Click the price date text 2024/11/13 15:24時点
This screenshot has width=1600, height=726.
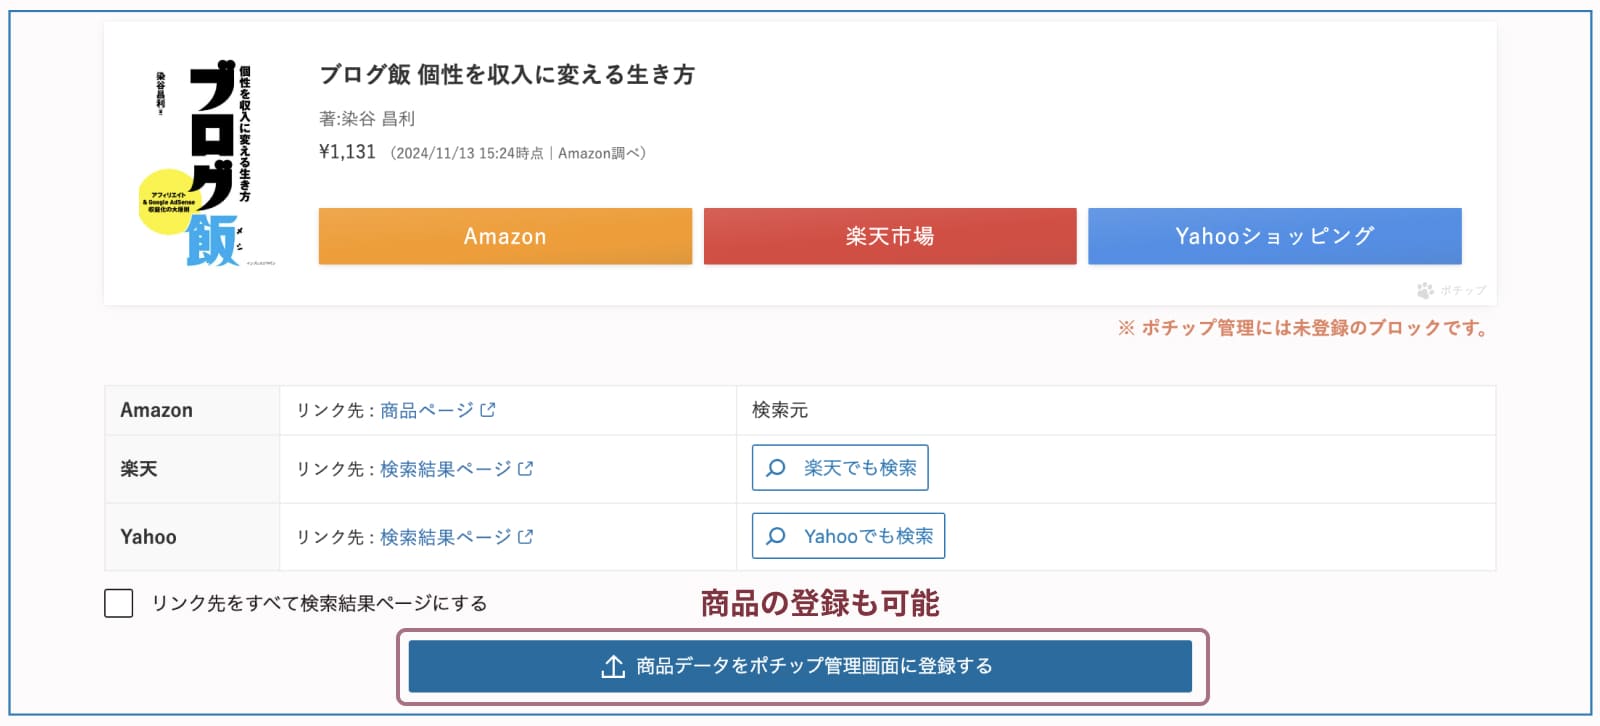469,153
